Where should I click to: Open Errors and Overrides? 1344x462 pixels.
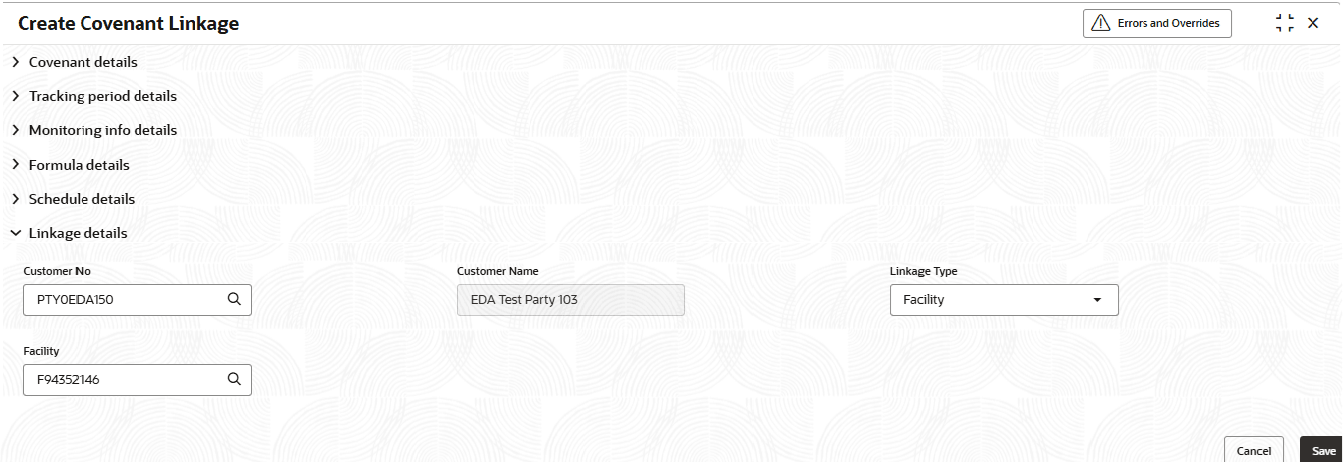(1157, 23)
